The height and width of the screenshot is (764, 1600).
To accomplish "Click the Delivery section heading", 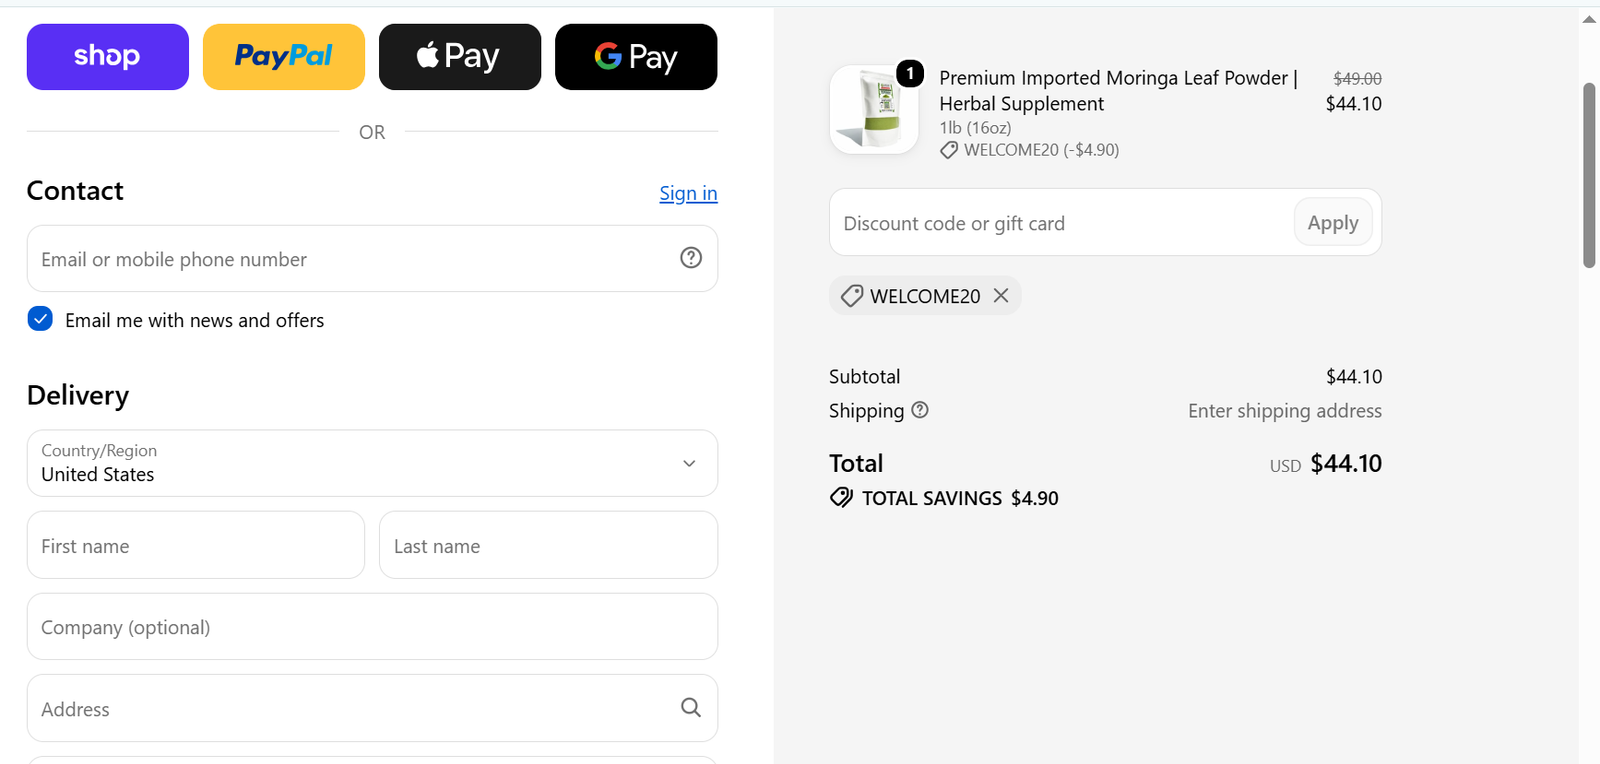I will point(78,395).
